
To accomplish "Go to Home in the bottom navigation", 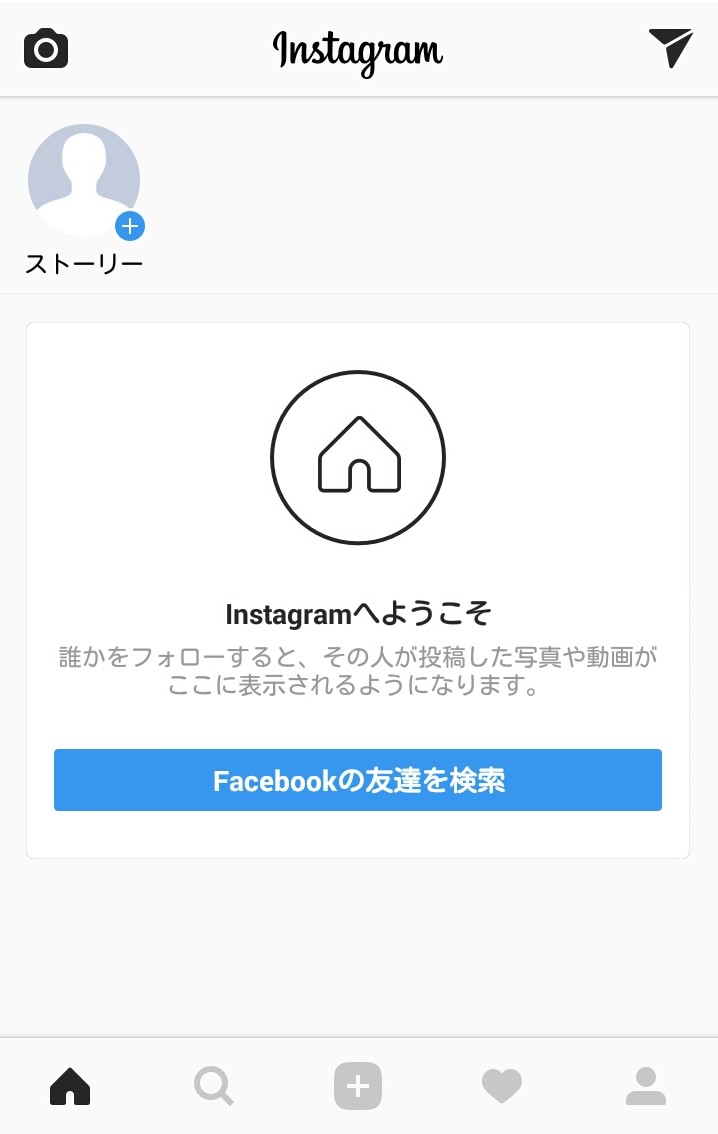I will click(70, 1086).
